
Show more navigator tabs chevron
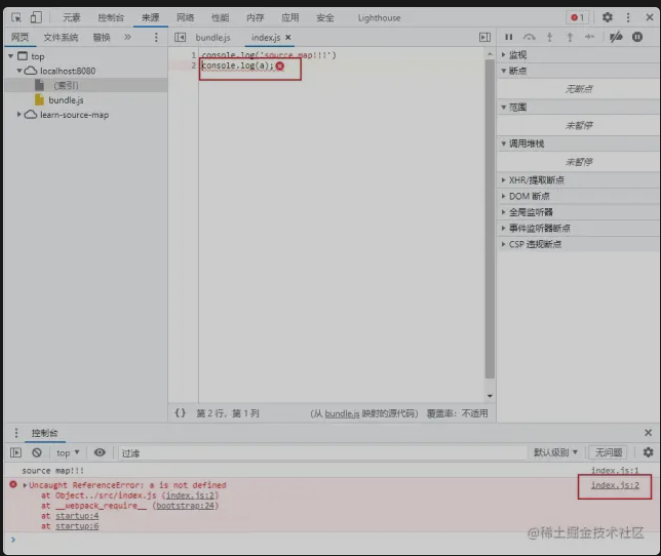(x=127, y=37)
